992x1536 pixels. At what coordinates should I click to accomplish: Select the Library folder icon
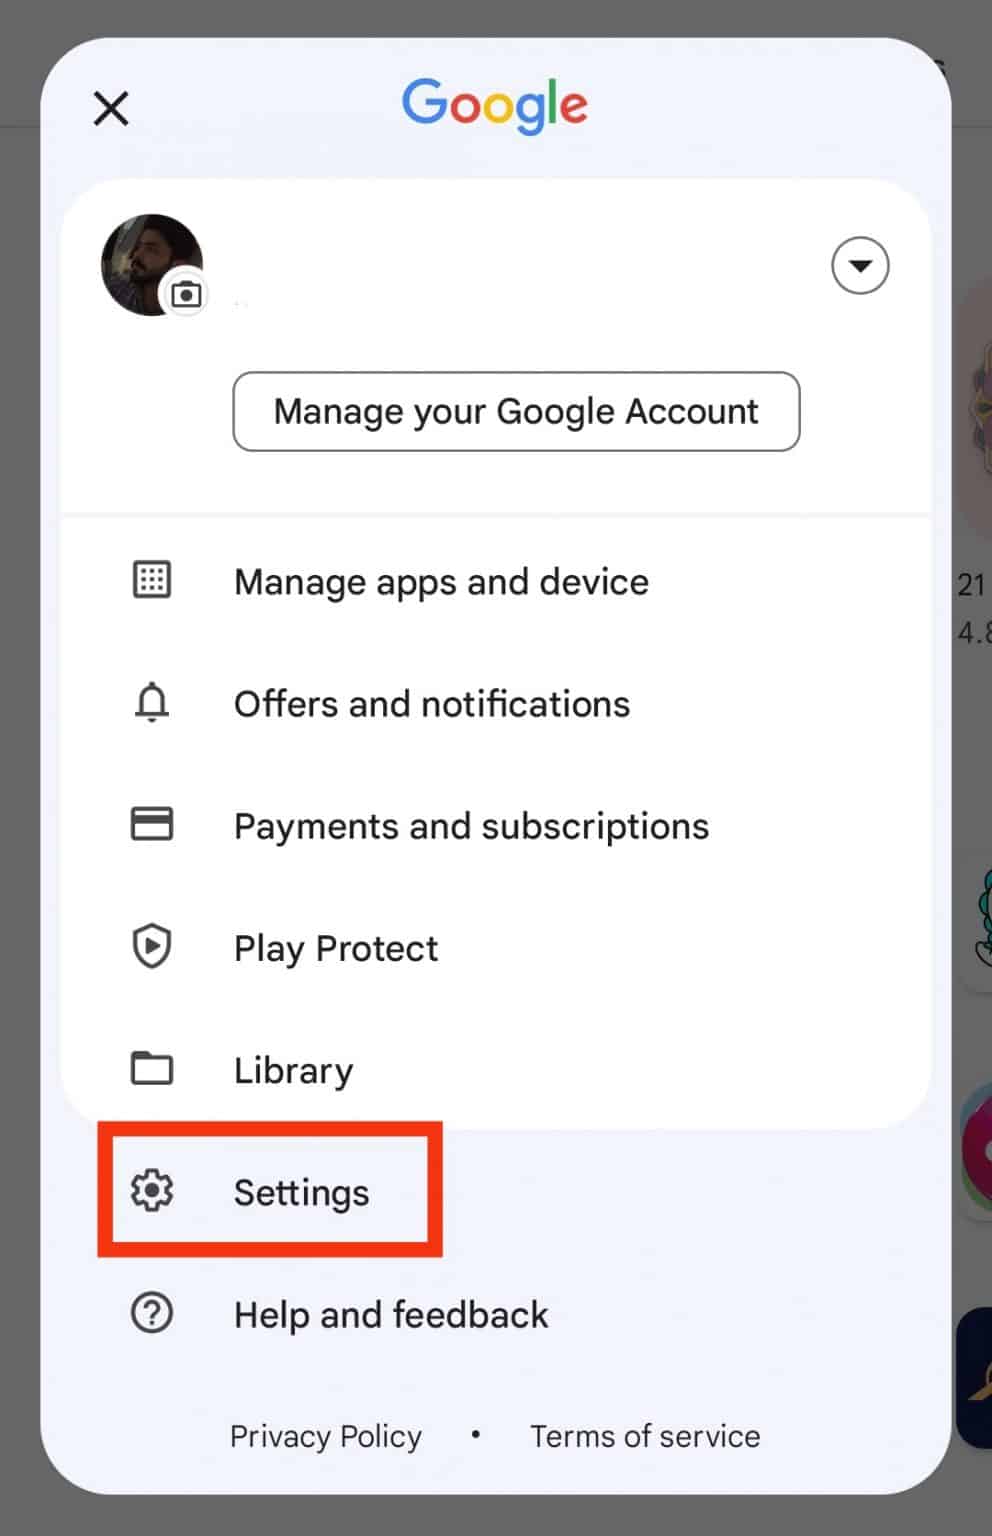[x=151, y=1068]
